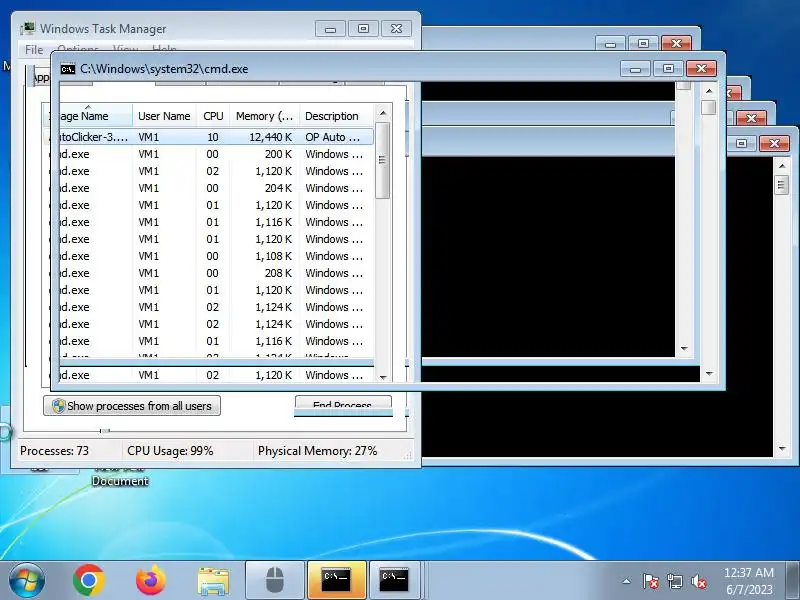Click the Windows Task Manager title icon
This screenshot has width=800, height=600.
pos(28,29)
